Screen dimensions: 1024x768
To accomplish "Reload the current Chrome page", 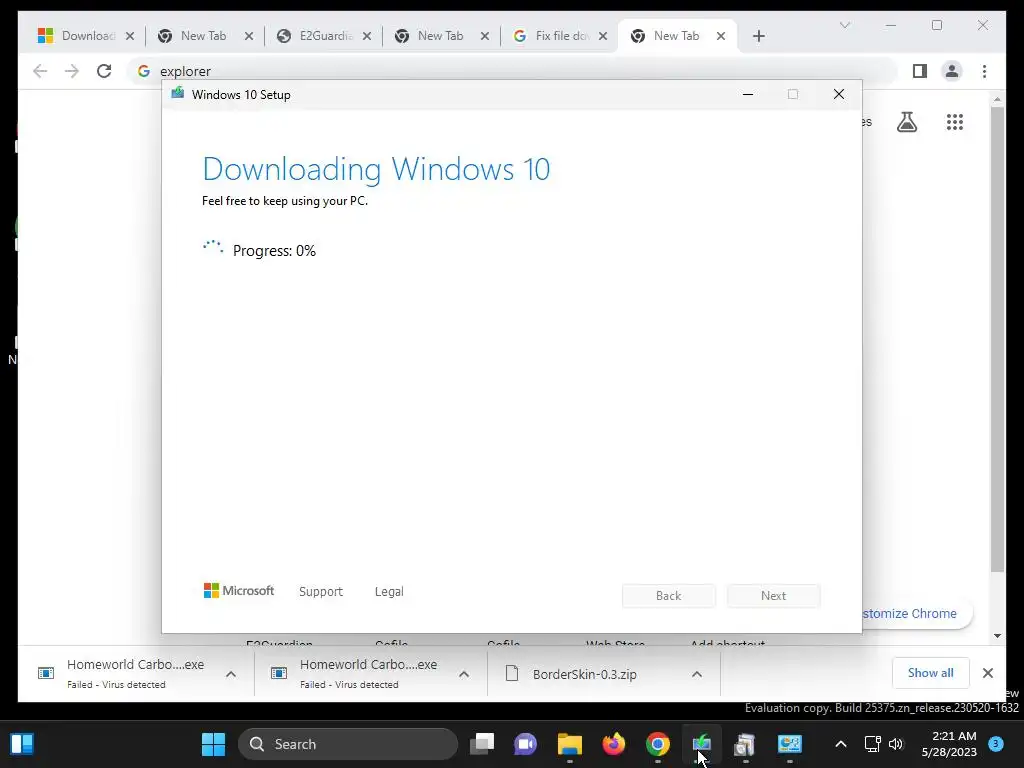I will (104, 71).
